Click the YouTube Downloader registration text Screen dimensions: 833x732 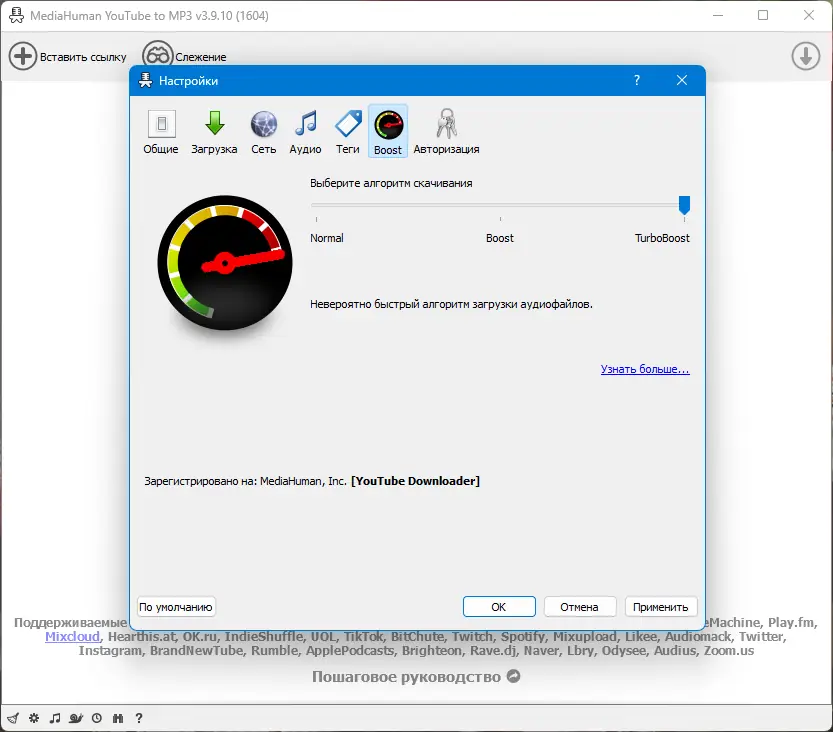point(415,481)
